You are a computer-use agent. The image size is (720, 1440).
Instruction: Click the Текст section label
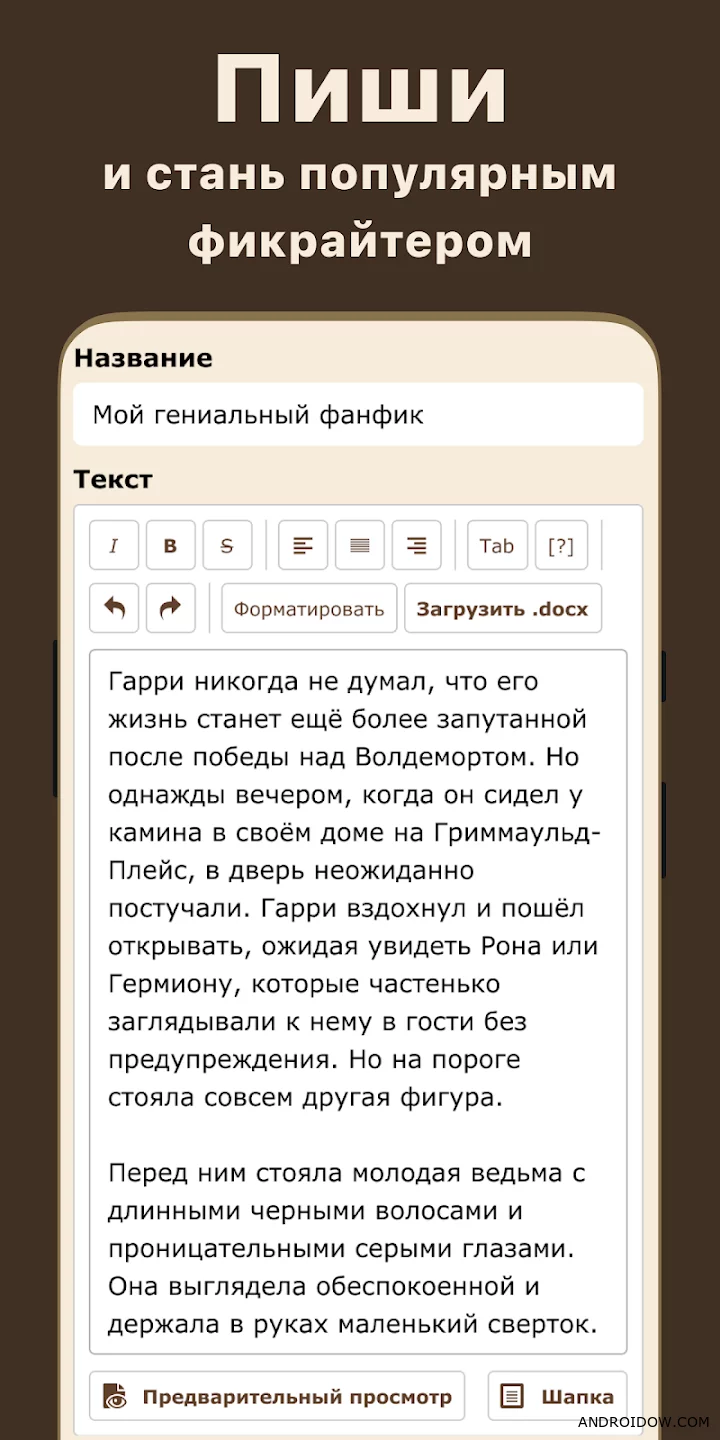pyautogui.click(x=113, y=479)
